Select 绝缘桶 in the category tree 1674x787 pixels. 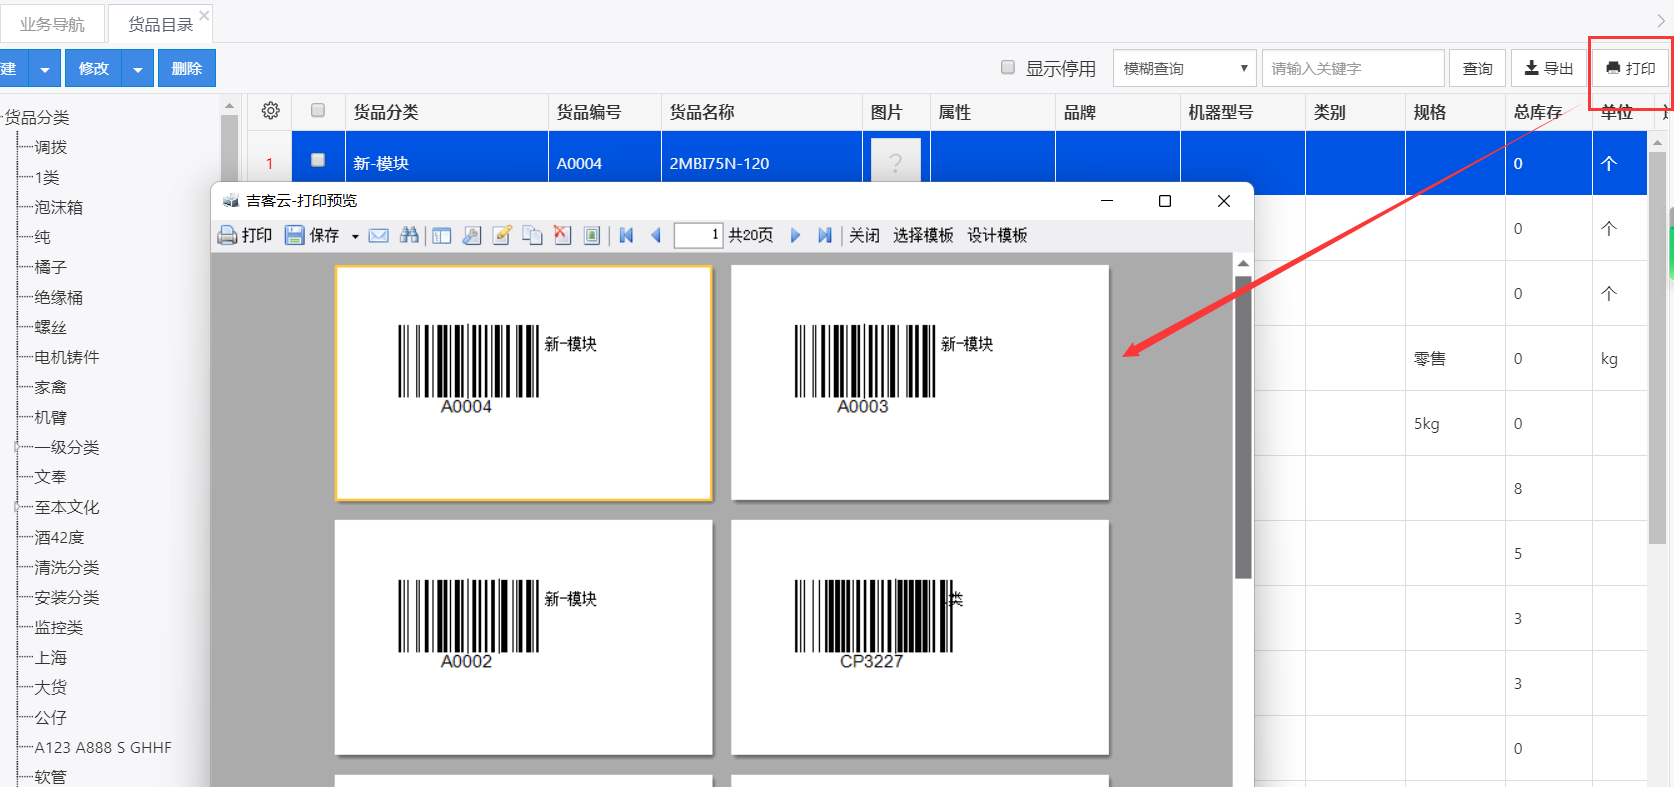tap(59, 297)
